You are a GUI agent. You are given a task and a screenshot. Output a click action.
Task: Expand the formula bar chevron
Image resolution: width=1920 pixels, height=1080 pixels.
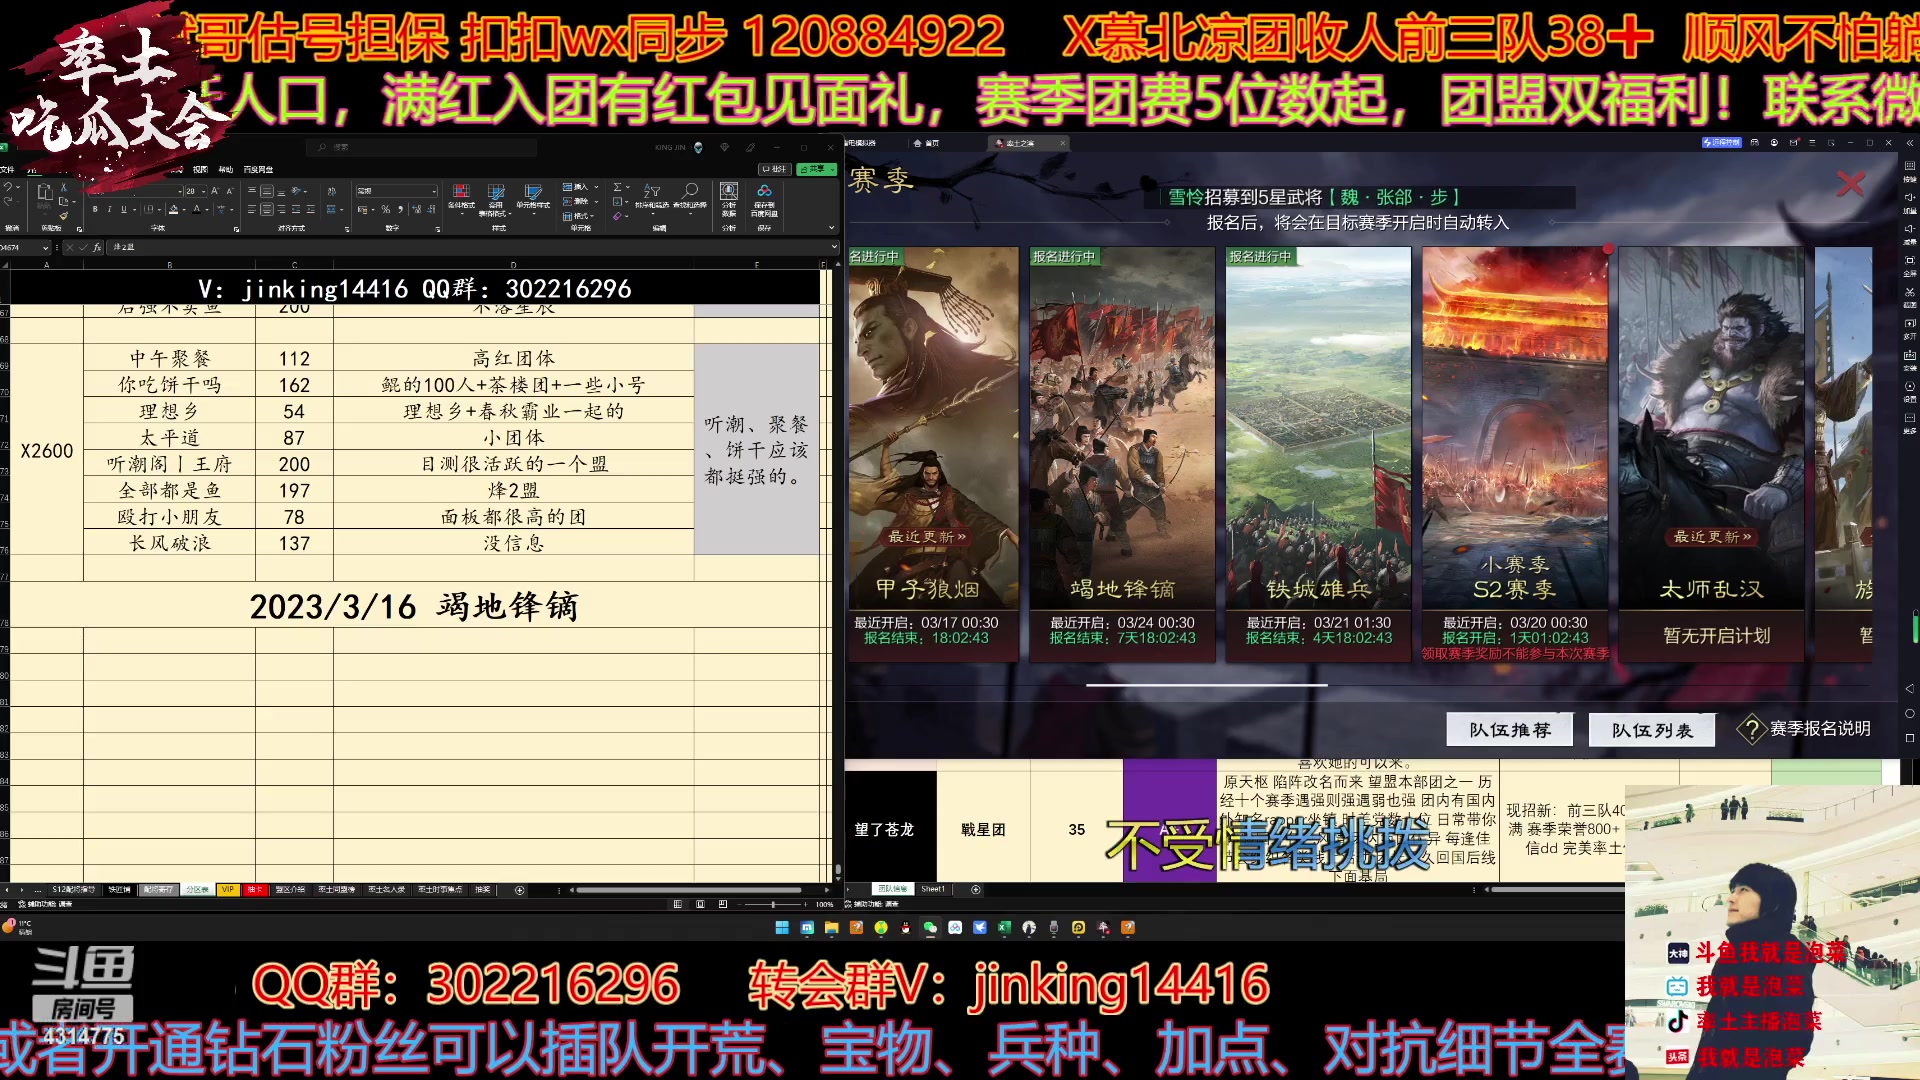(x=834, y=246)
